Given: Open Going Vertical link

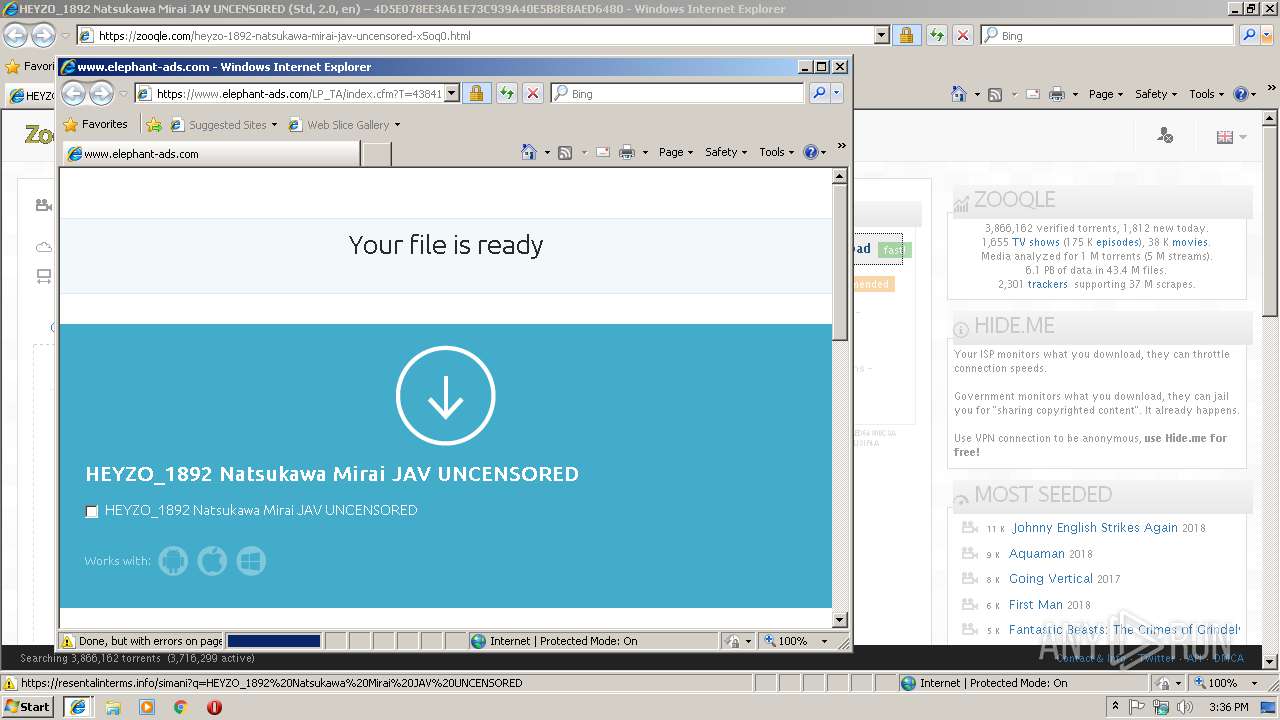Looking at the screenshot, I should pos(1051,578).
